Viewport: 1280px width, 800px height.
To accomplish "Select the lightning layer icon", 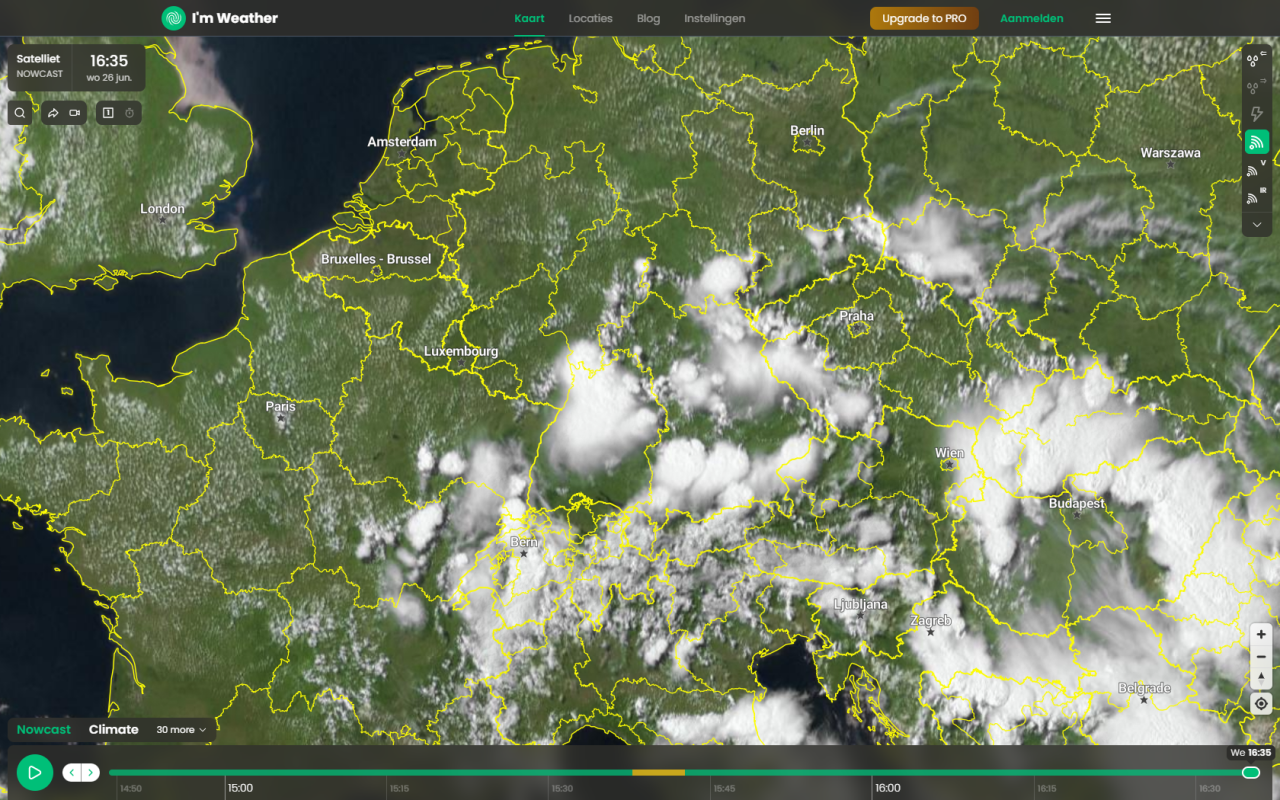I will point(1257,115).
